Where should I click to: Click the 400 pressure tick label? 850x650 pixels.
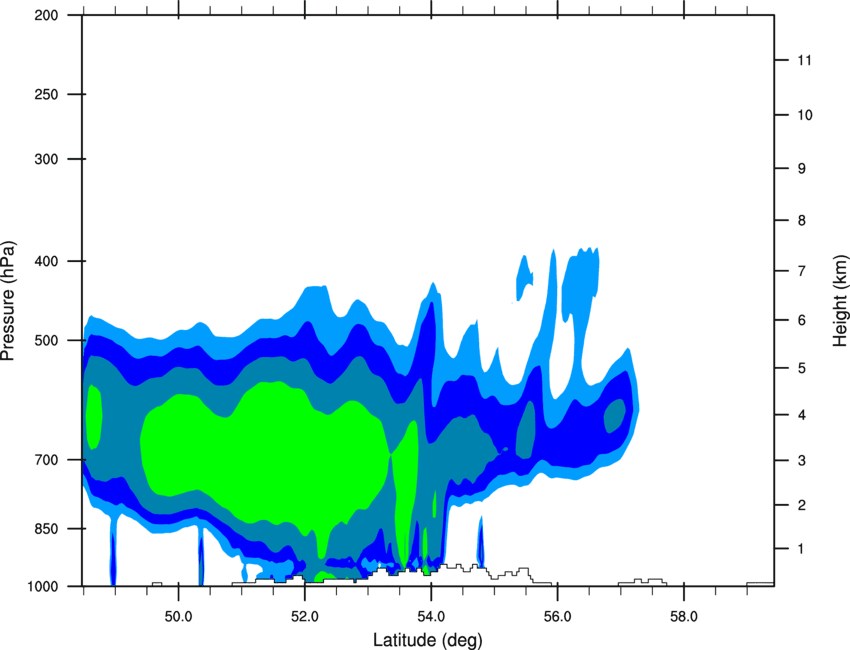46,261
